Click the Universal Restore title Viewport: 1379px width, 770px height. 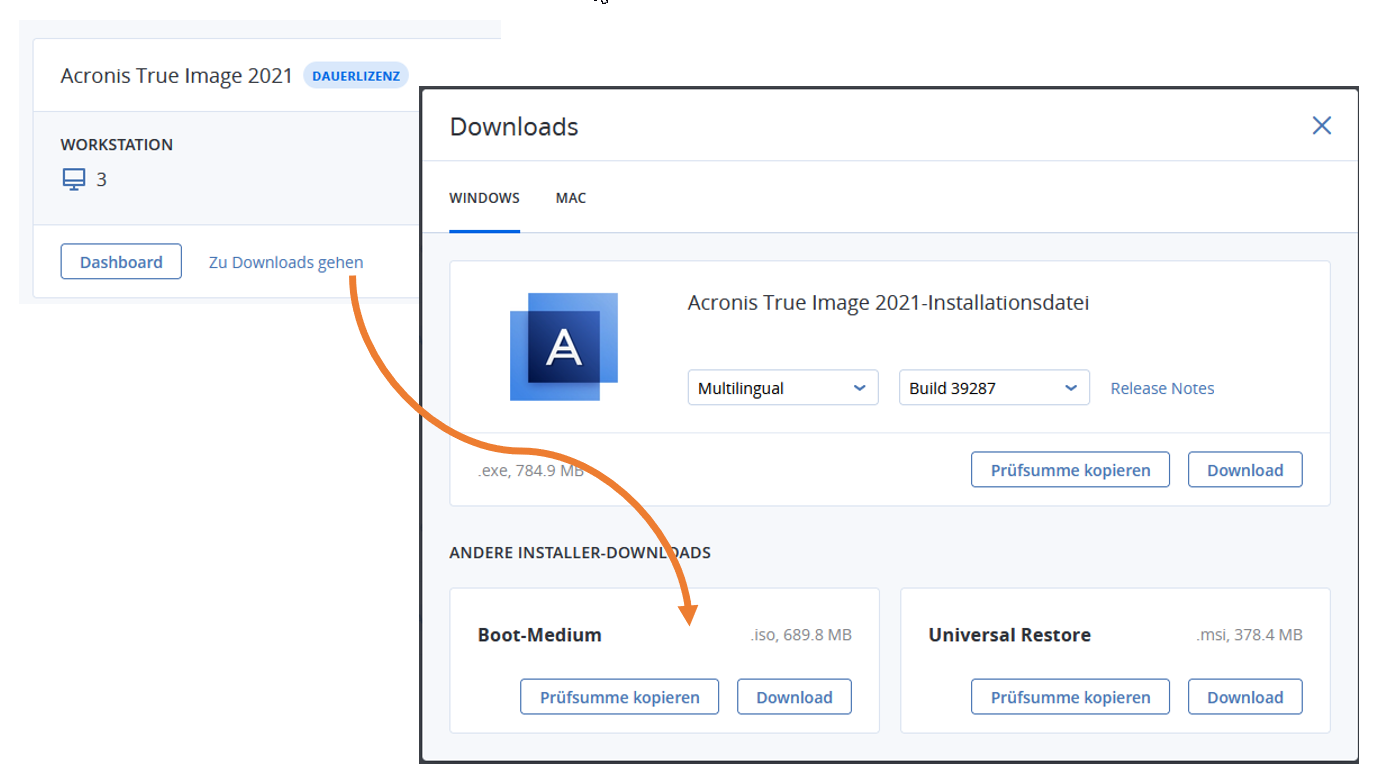tap(1009, 635)
